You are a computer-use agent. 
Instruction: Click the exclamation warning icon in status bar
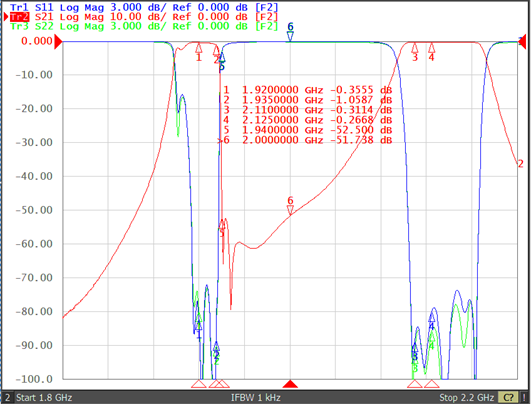pos(524,397)
